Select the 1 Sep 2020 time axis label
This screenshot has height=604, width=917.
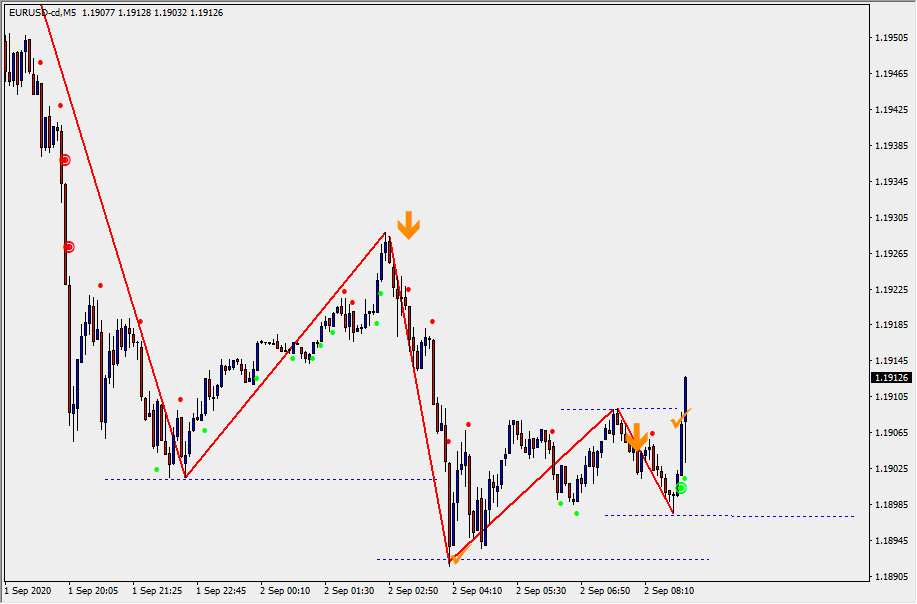coord(29,590)
